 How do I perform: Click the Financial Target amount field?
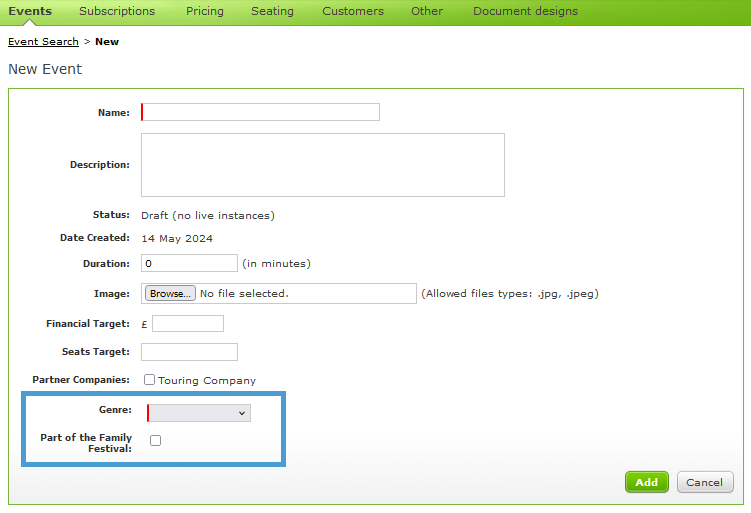pos(188,324)
